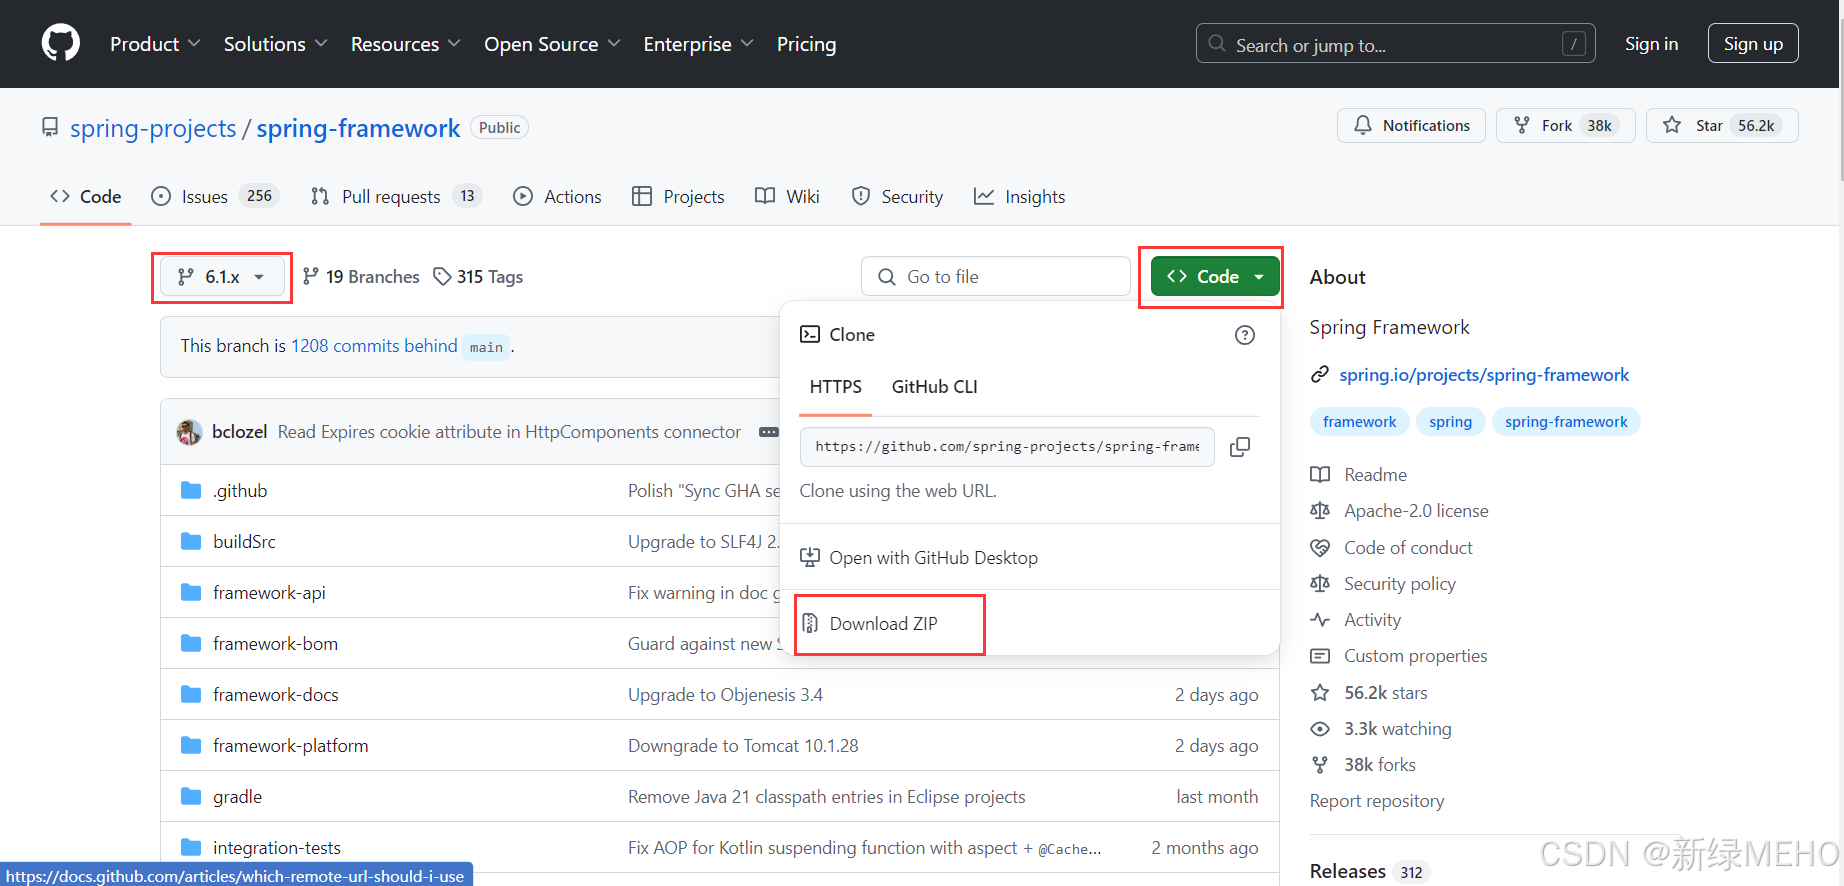Focus the Search or jump to field
The width and height of the screenshot is (1844, 886).
coord(1395,44)
